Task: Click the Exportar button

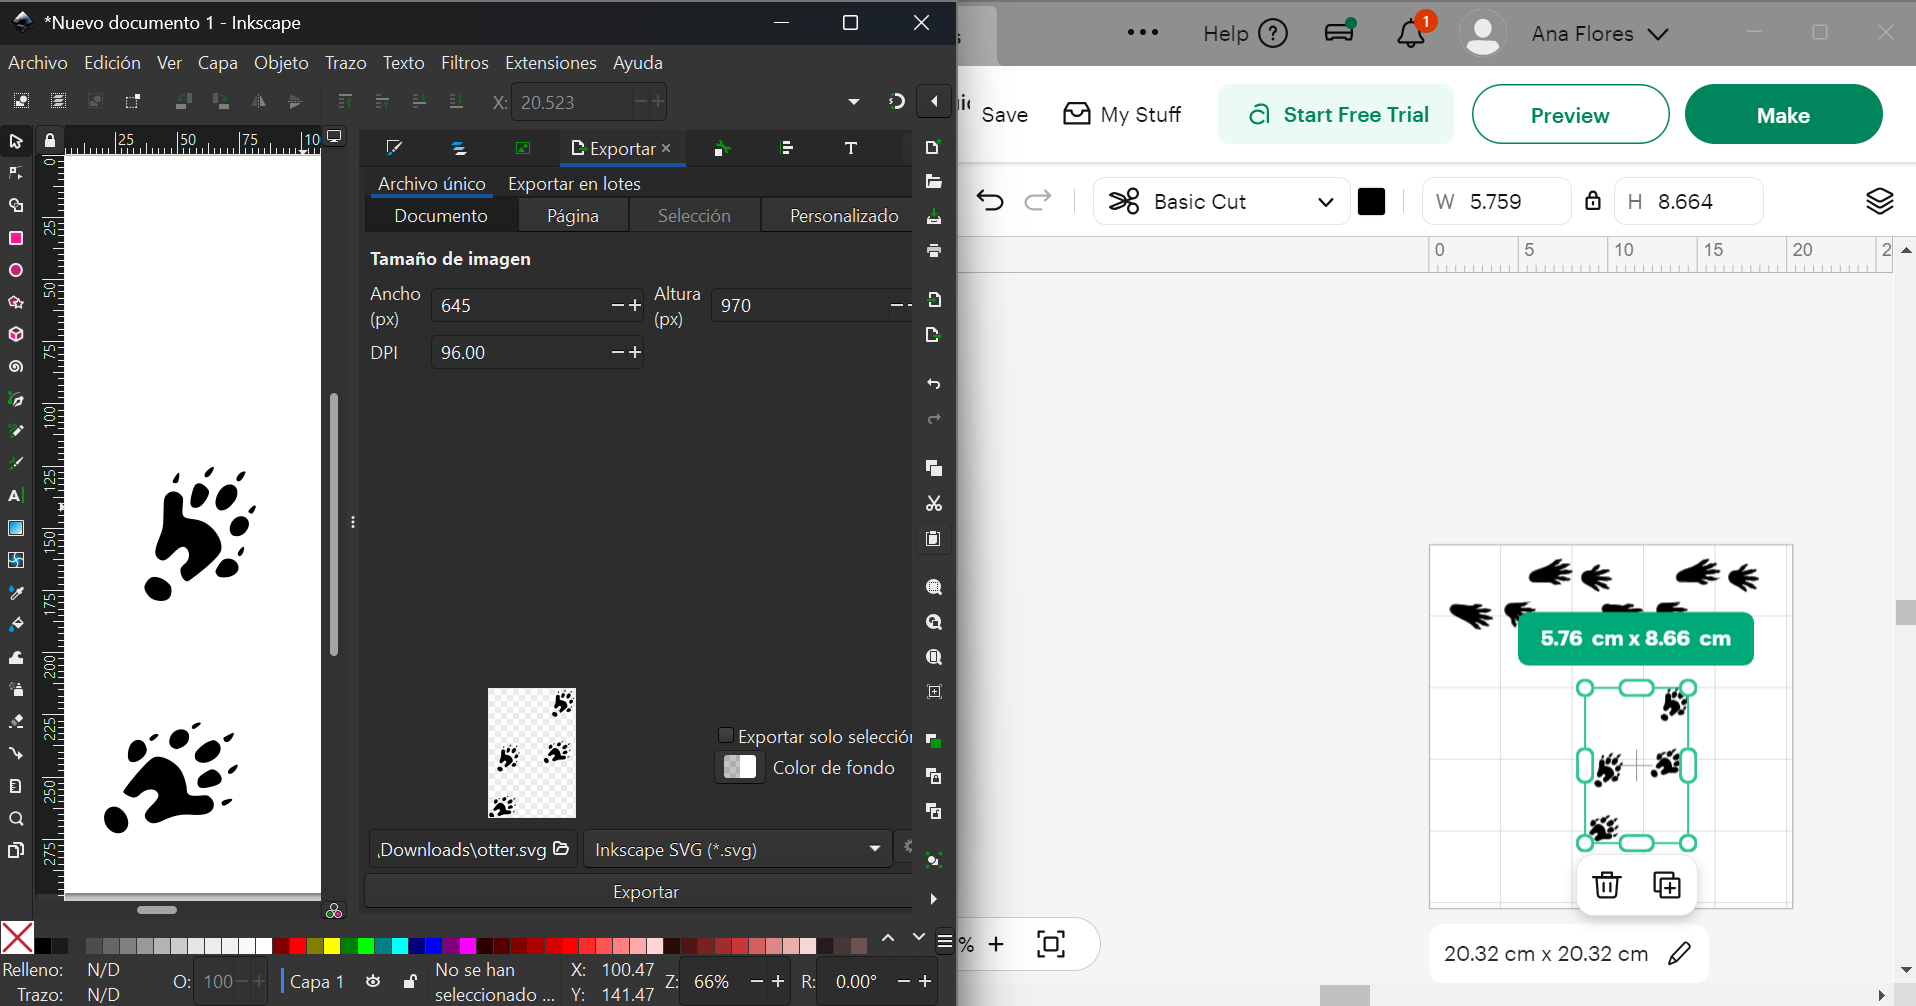Action: tap(645, 891)
